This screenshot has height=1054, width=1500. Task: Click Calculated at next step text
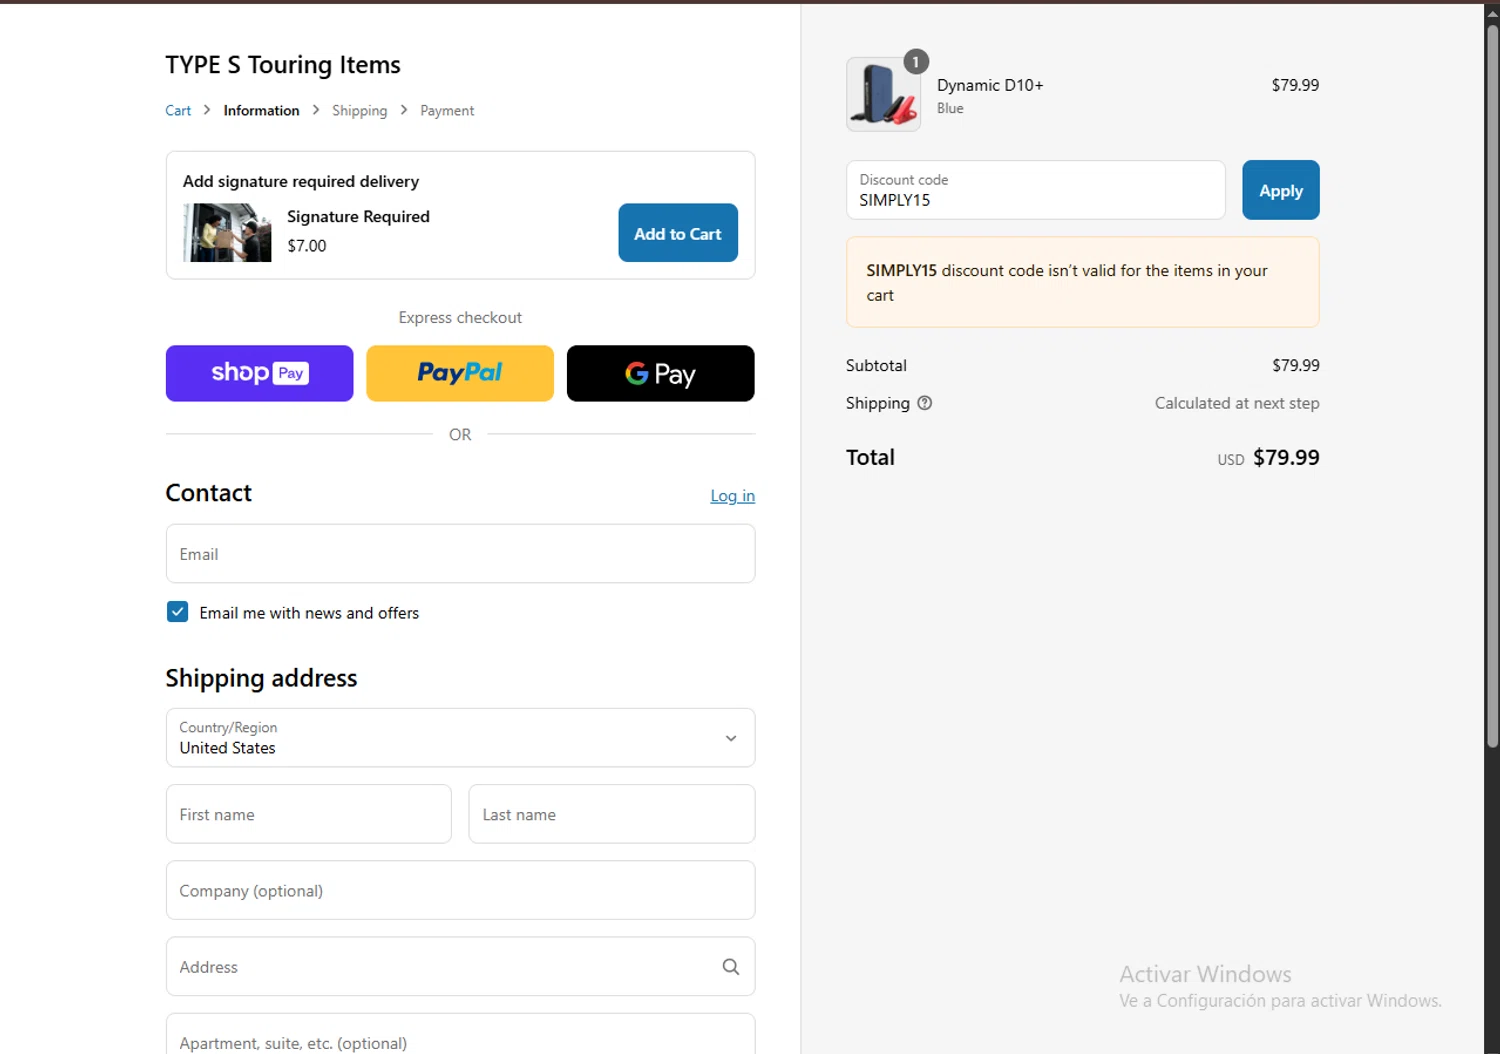(1237, 403)
